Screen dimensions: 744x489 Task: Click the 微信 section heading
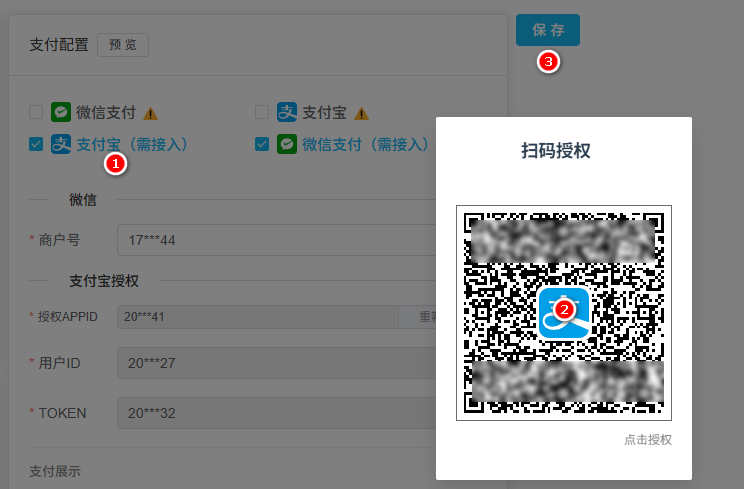point(83,200)
